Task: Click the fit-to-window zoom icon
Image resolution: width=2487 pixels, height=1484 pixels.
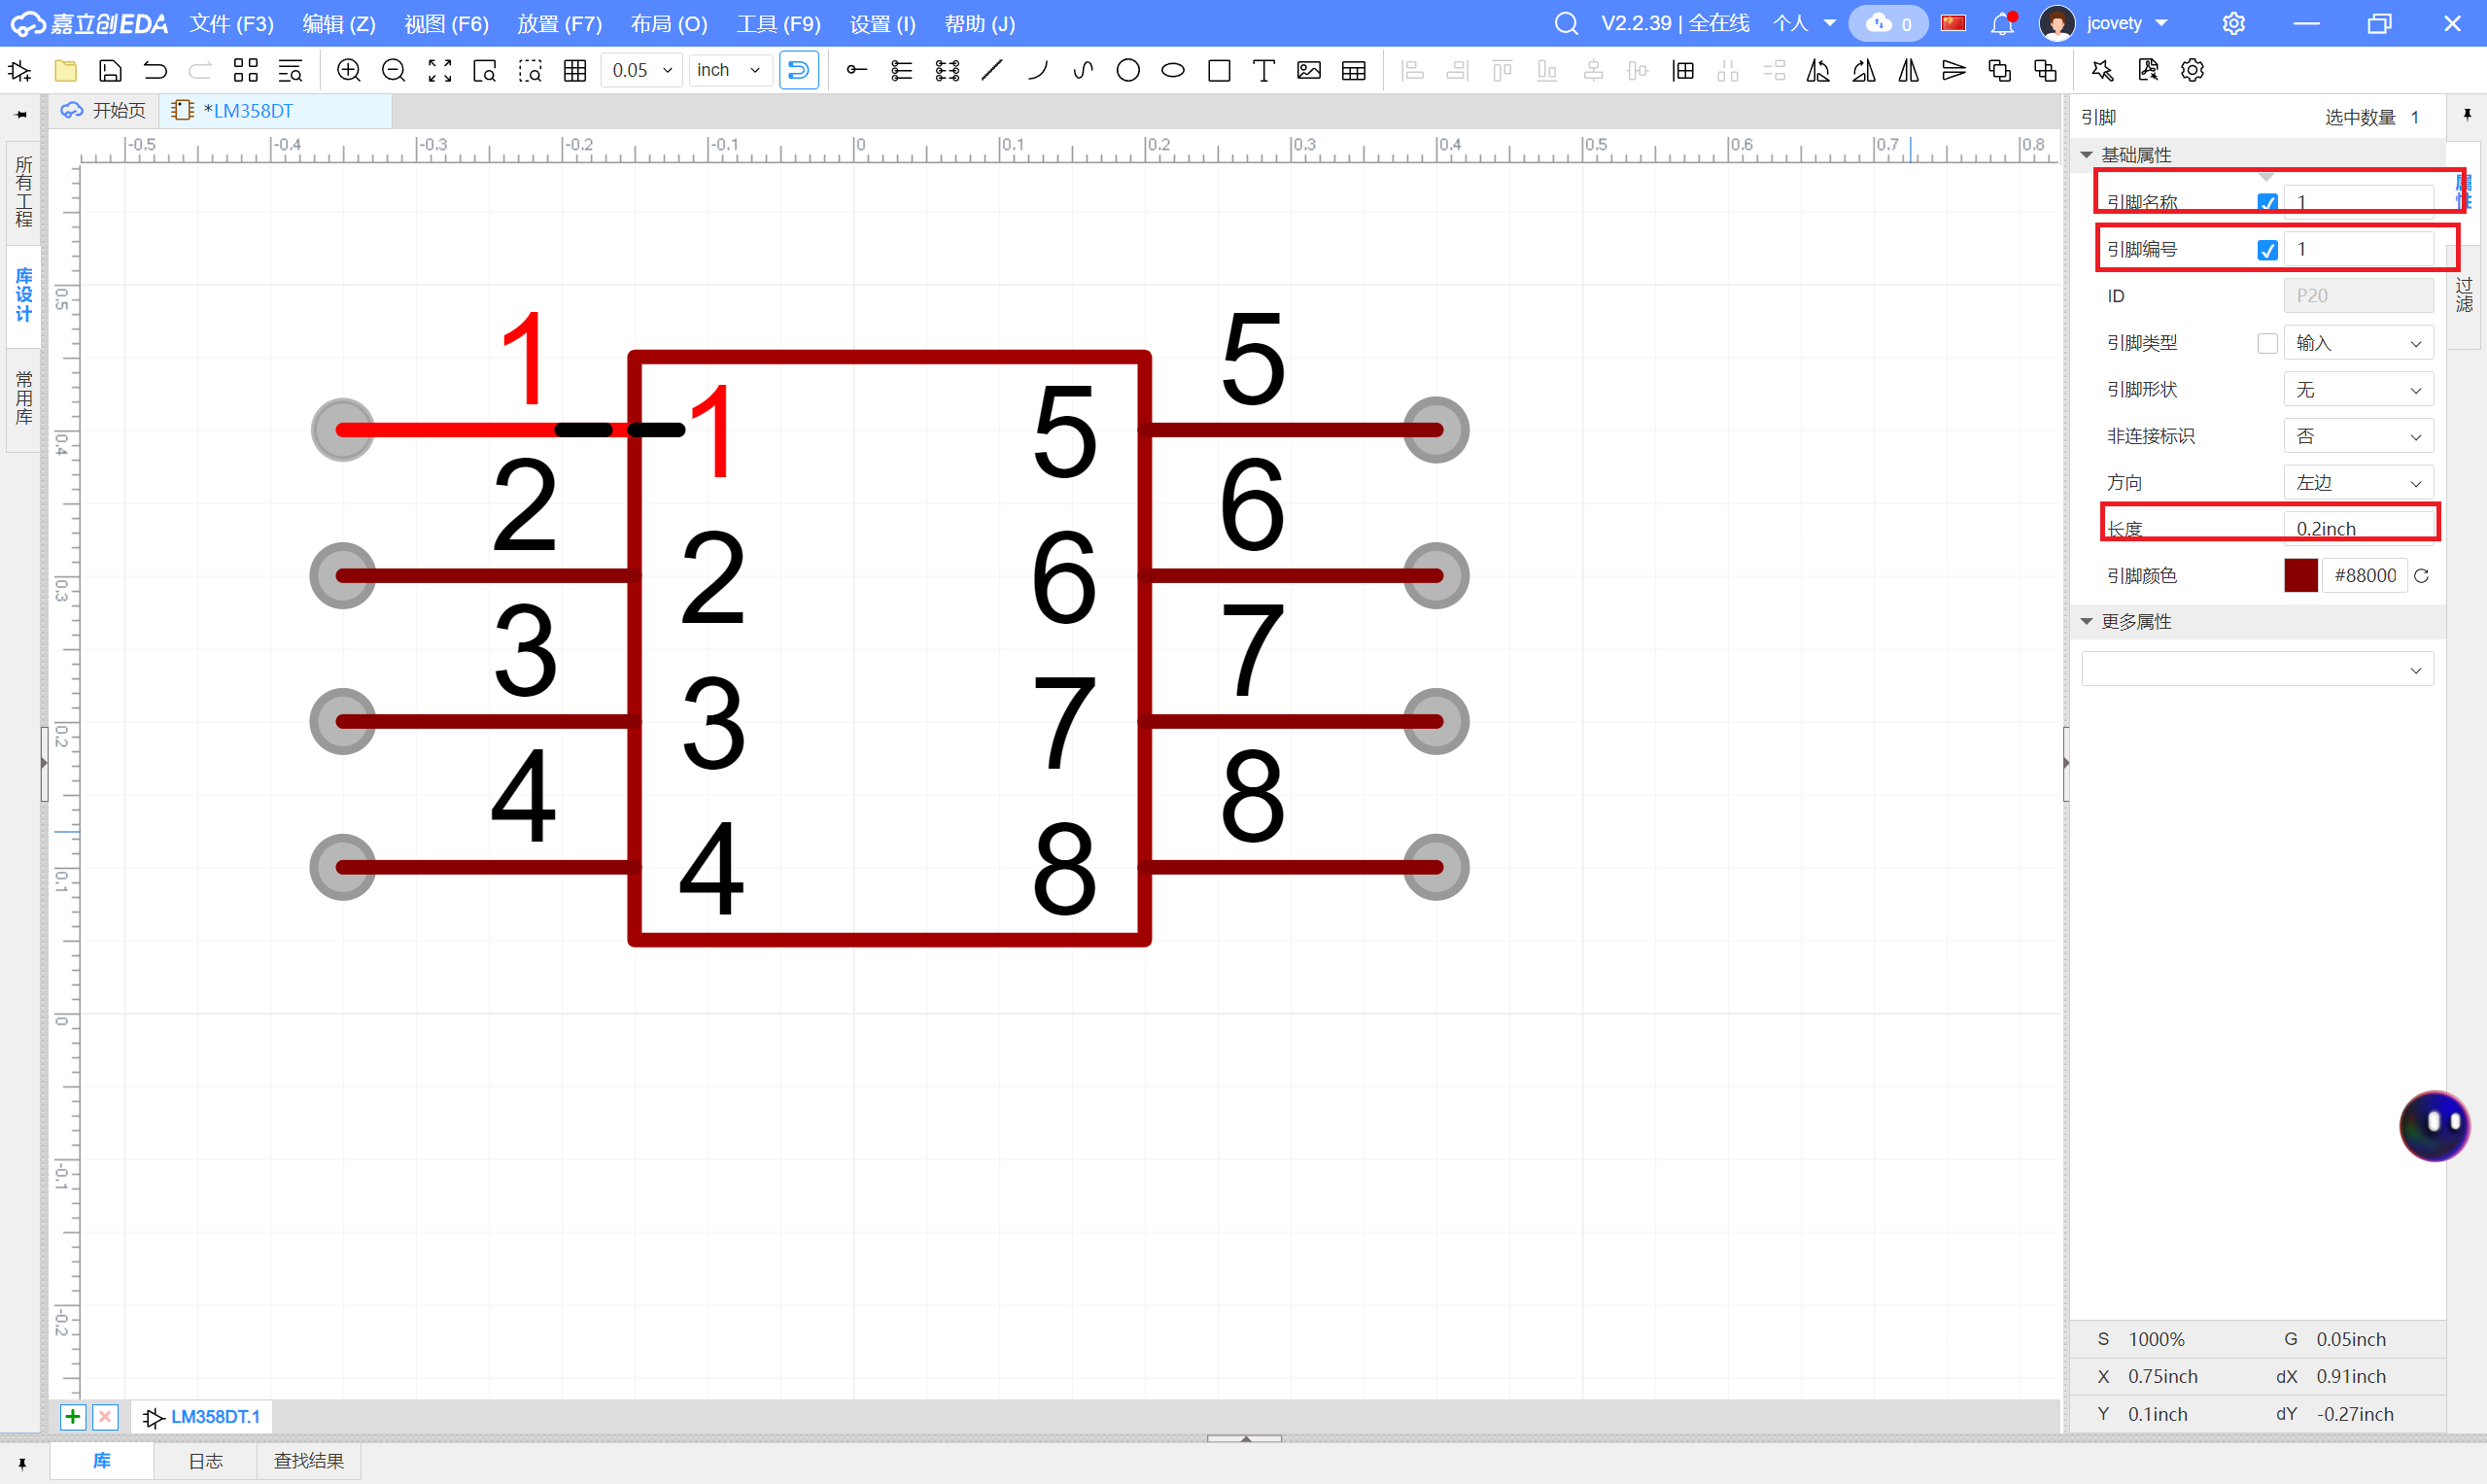Action: coord(439,70)
